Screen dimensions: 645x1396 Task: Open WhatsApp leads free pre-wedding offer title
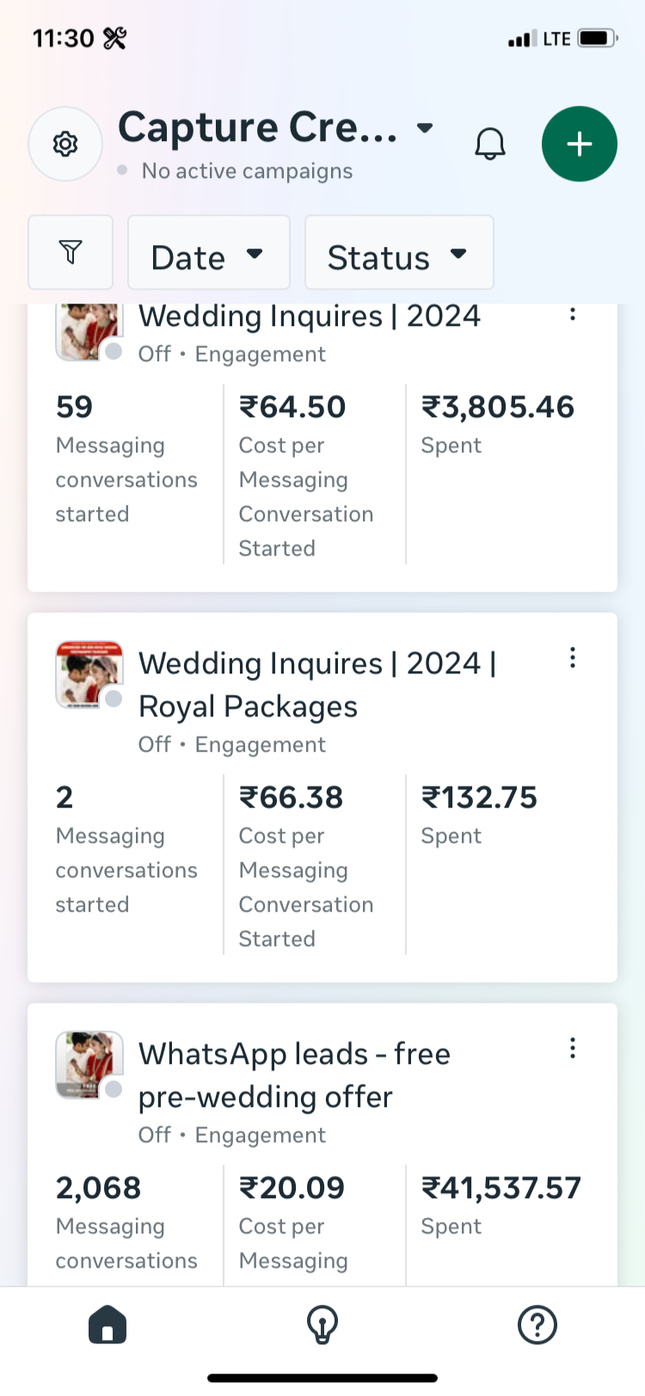294,1075
